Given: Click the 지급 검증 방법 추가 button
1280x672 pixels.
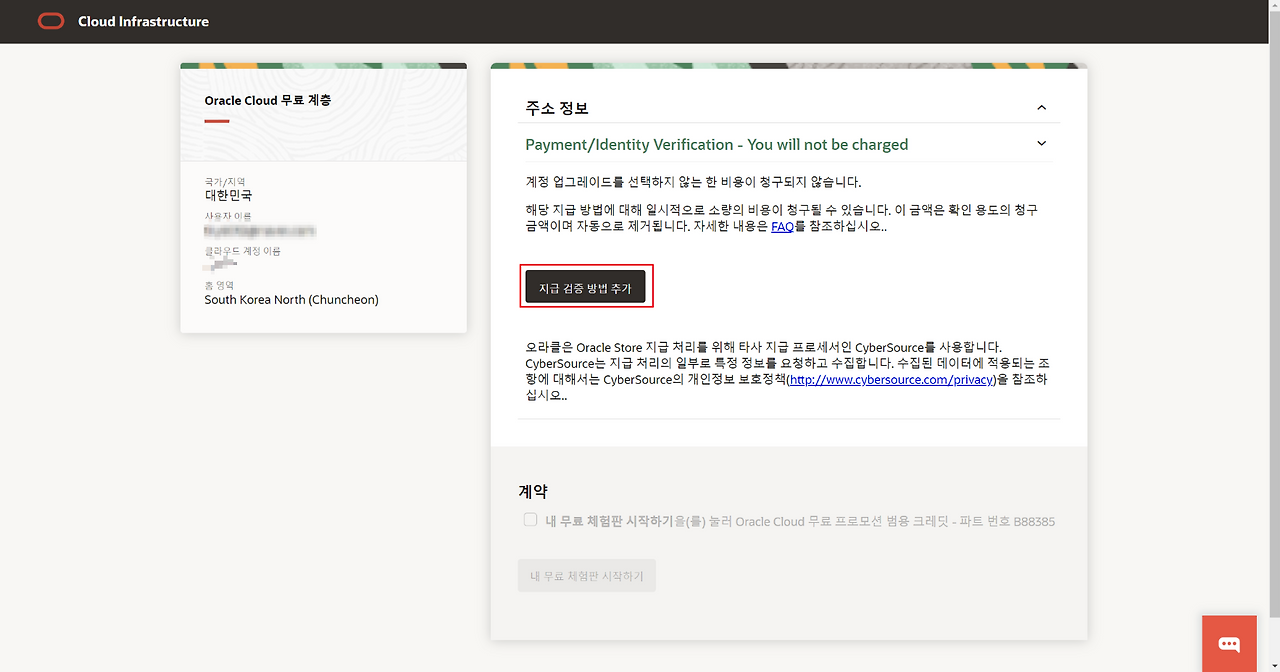Looking at the screenshot, I should pos(586,287).
